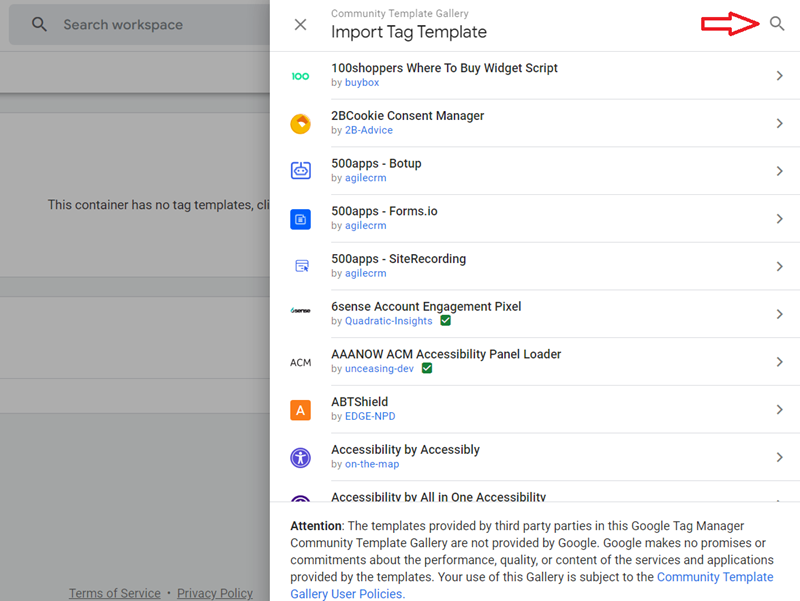The width and height of the screenshot is (800, 601).
Task: Click the verified badge next to Quadratic-Insights
Action: click(x=446, y=321)
